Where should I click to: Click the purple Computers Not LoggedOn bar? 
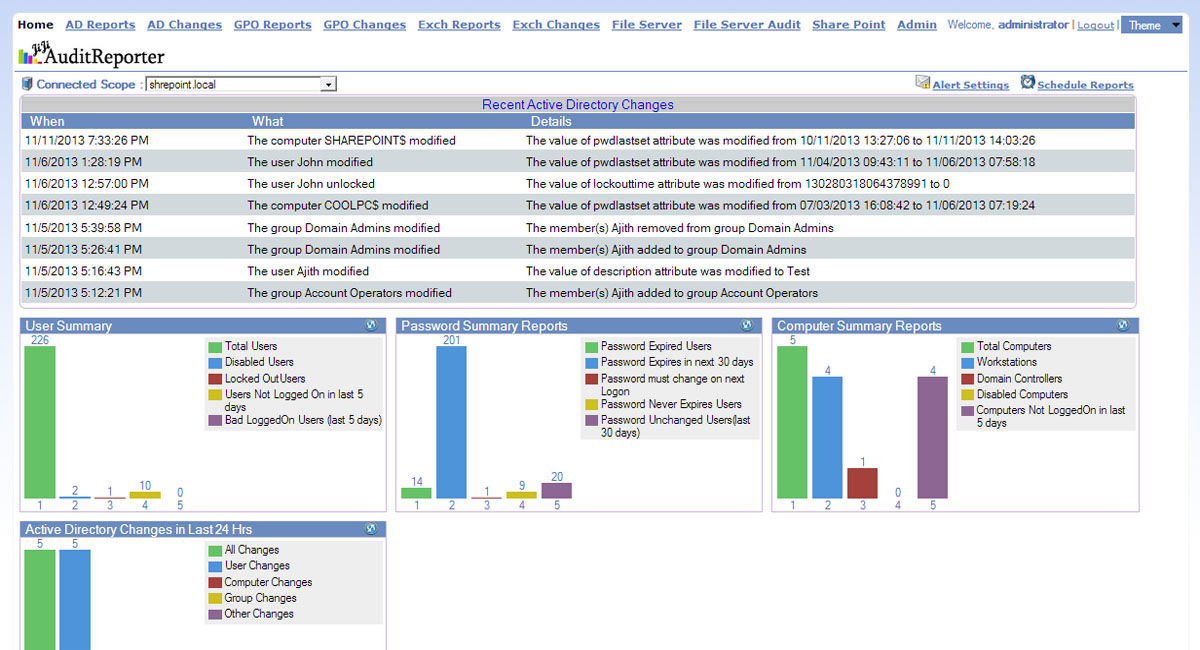click(933, 437)
